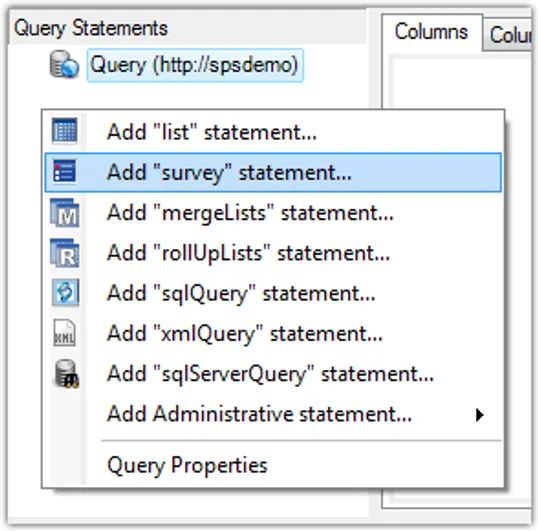
Task: Click the xmlQuery XML file icon
Action: click(65, 333)
